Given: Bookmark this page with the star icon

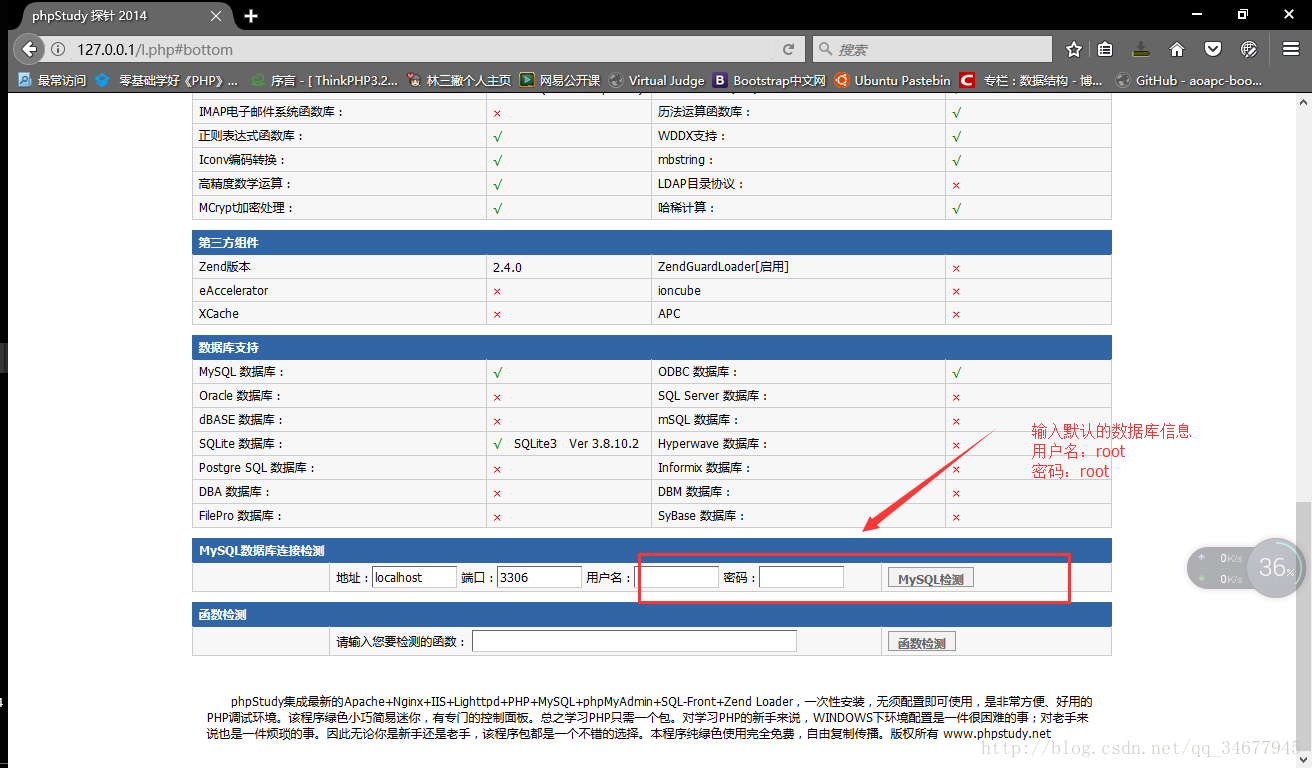Looking at the screenshot, I should tap(1074, 49).
